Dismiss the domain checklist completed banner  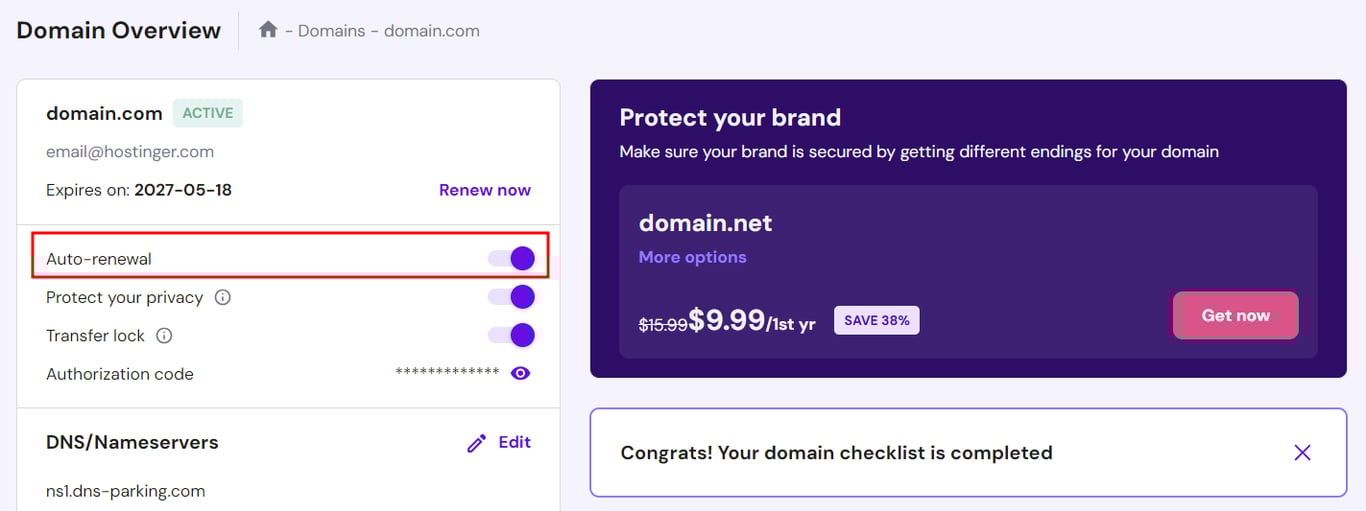pos(1302,453)
